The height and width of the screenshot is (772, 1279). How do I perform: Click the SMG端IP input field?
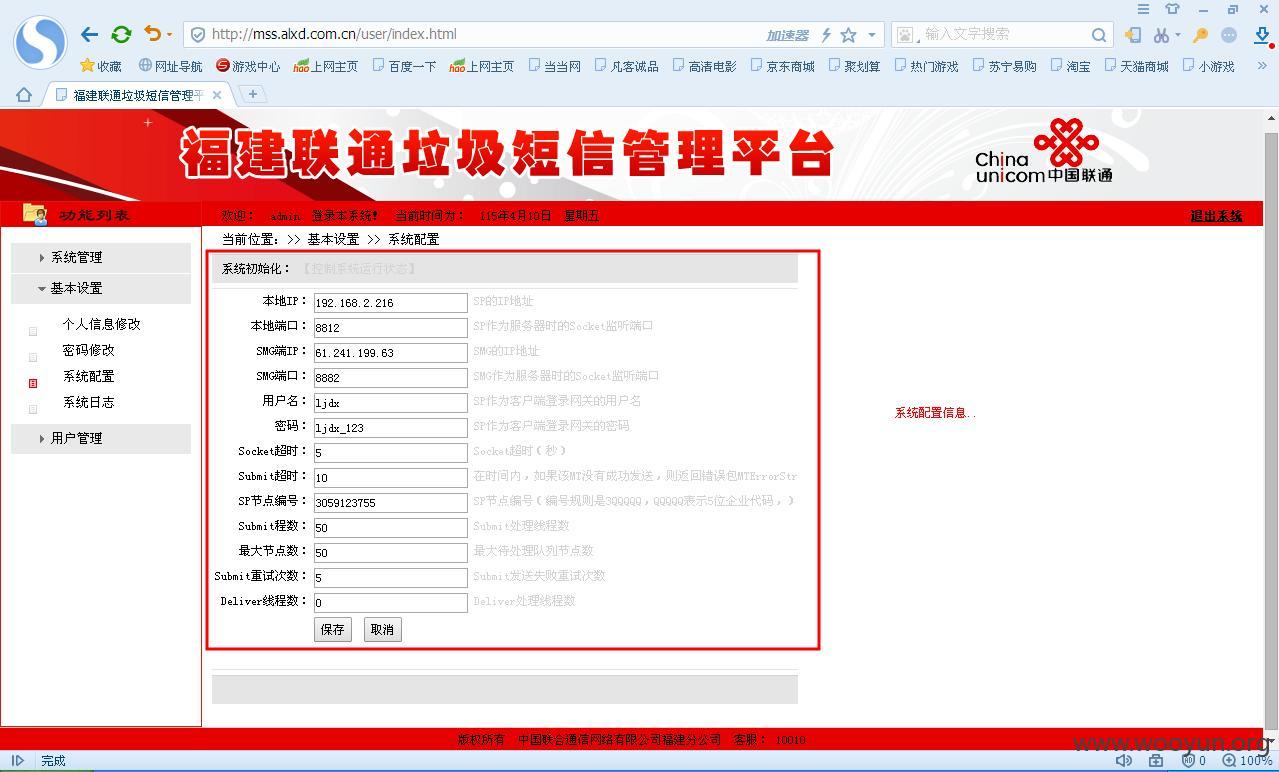[x=391, y=352]
